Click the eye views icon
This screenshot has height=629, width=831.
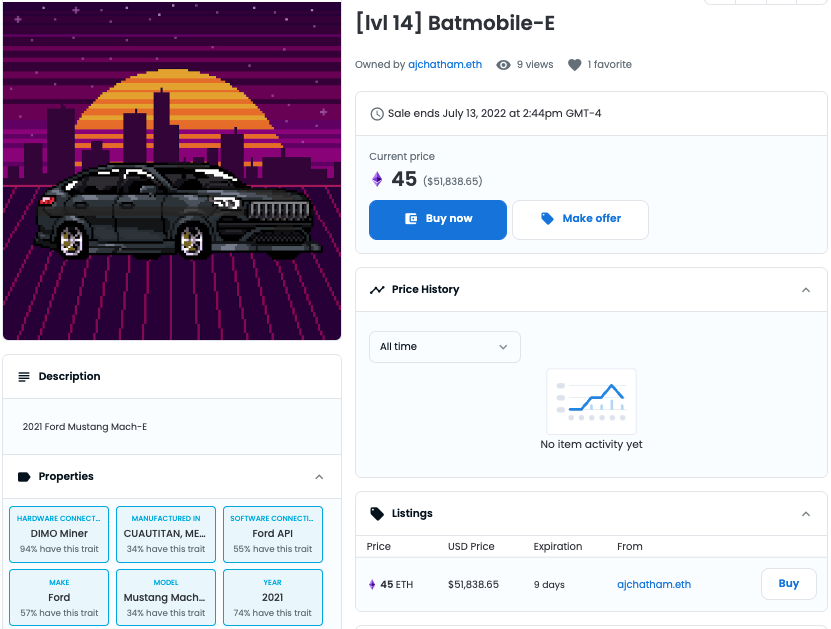503,65
